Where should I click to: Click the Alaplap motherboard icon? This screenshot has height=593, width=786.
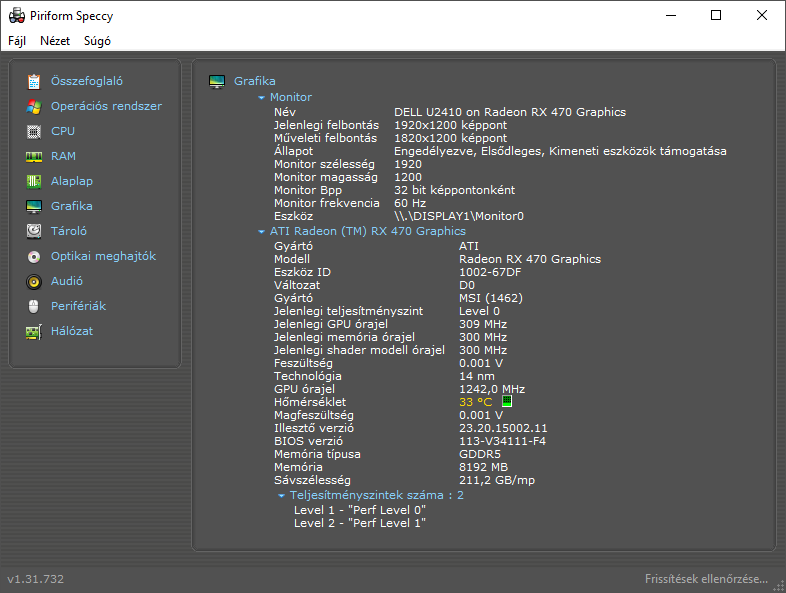[x=34, y=181]
